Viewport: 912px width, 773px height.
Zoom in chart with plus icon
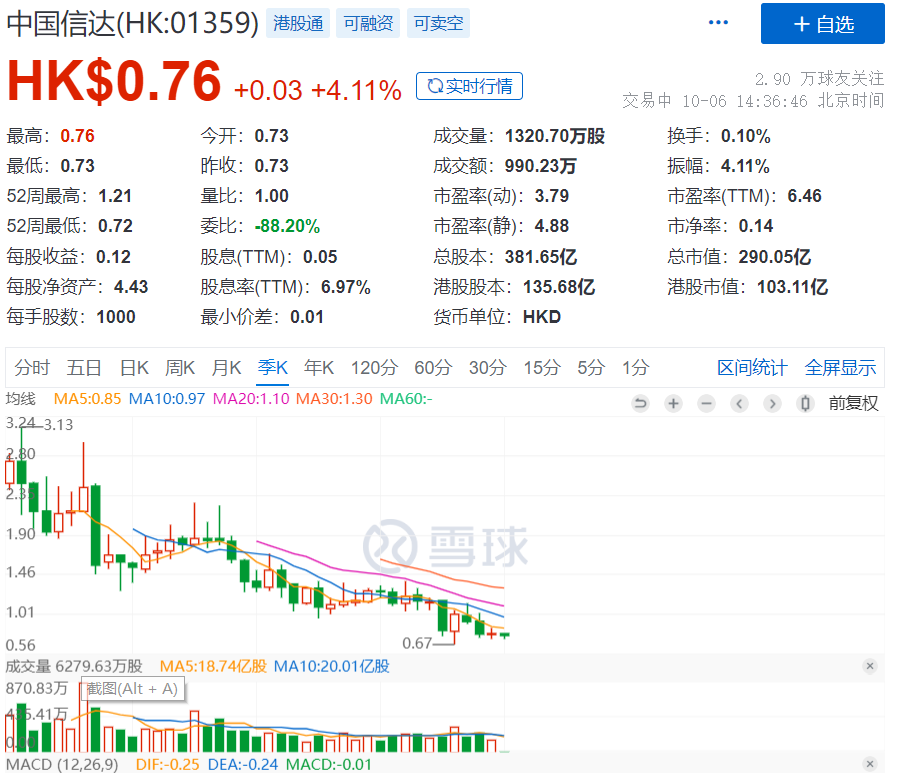(x=674, y=403)
